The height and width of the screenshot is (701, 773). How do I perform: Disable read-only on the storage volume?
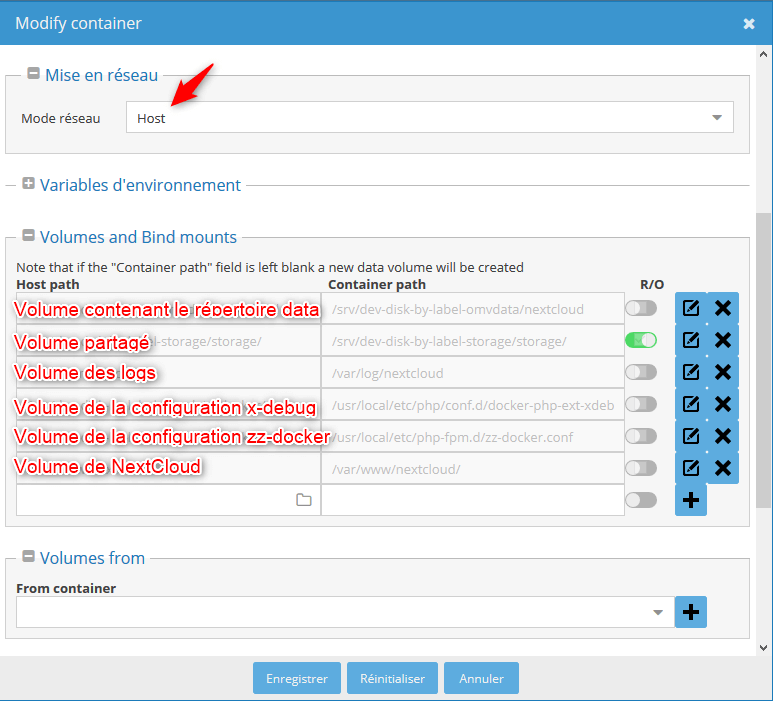point(641,340)
